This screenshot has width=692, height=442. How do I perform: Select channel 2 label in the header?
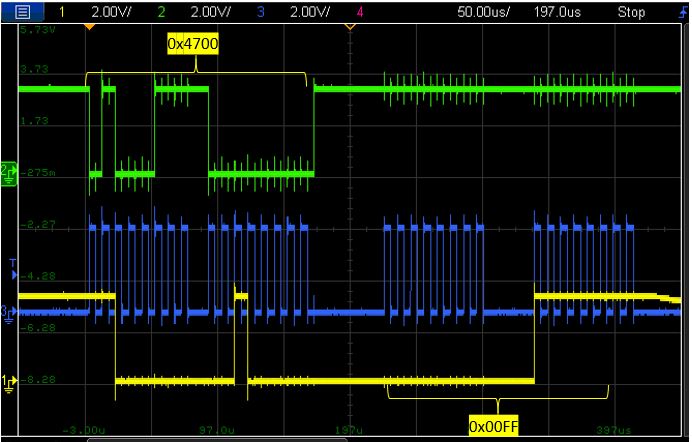(161, 12)
